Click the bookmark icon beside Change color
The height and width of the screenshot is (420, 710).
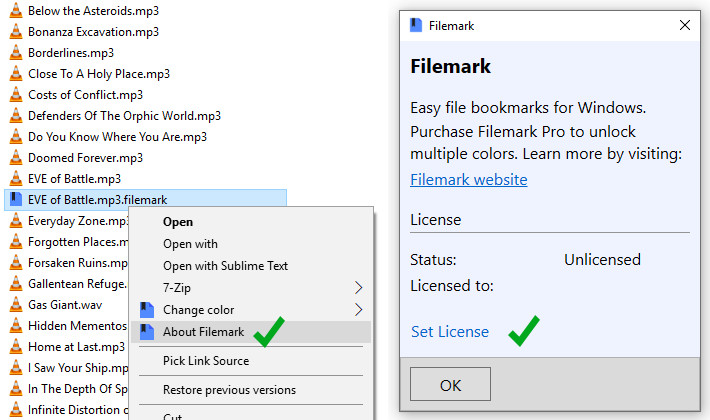coord(147,310)
